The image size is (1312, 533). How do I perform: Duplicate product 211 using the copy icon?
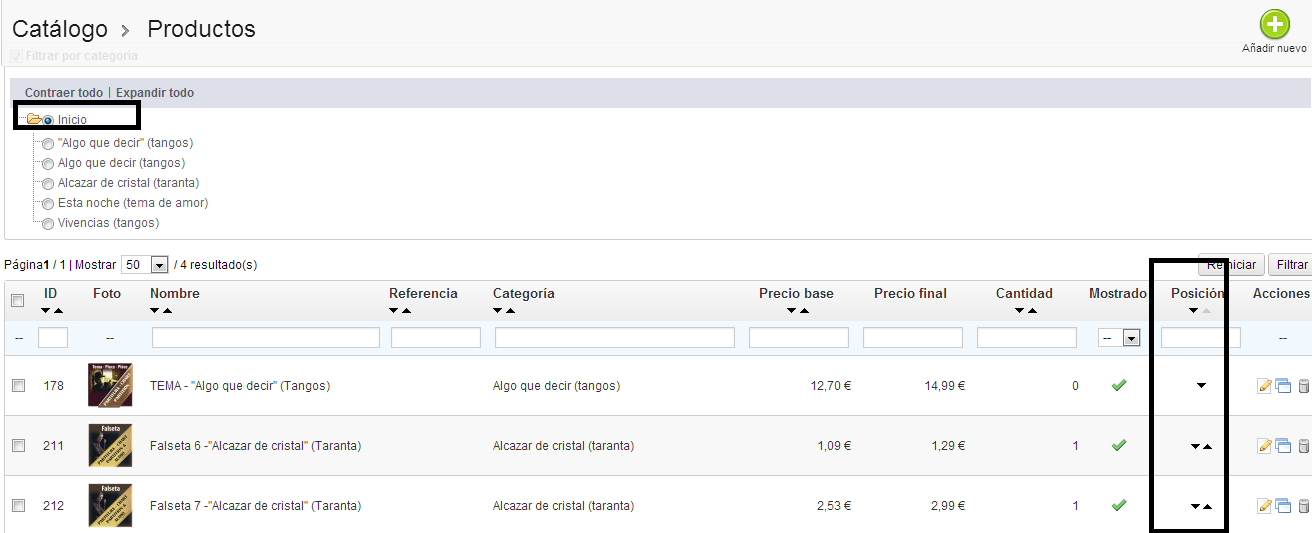click(1283, 446)
